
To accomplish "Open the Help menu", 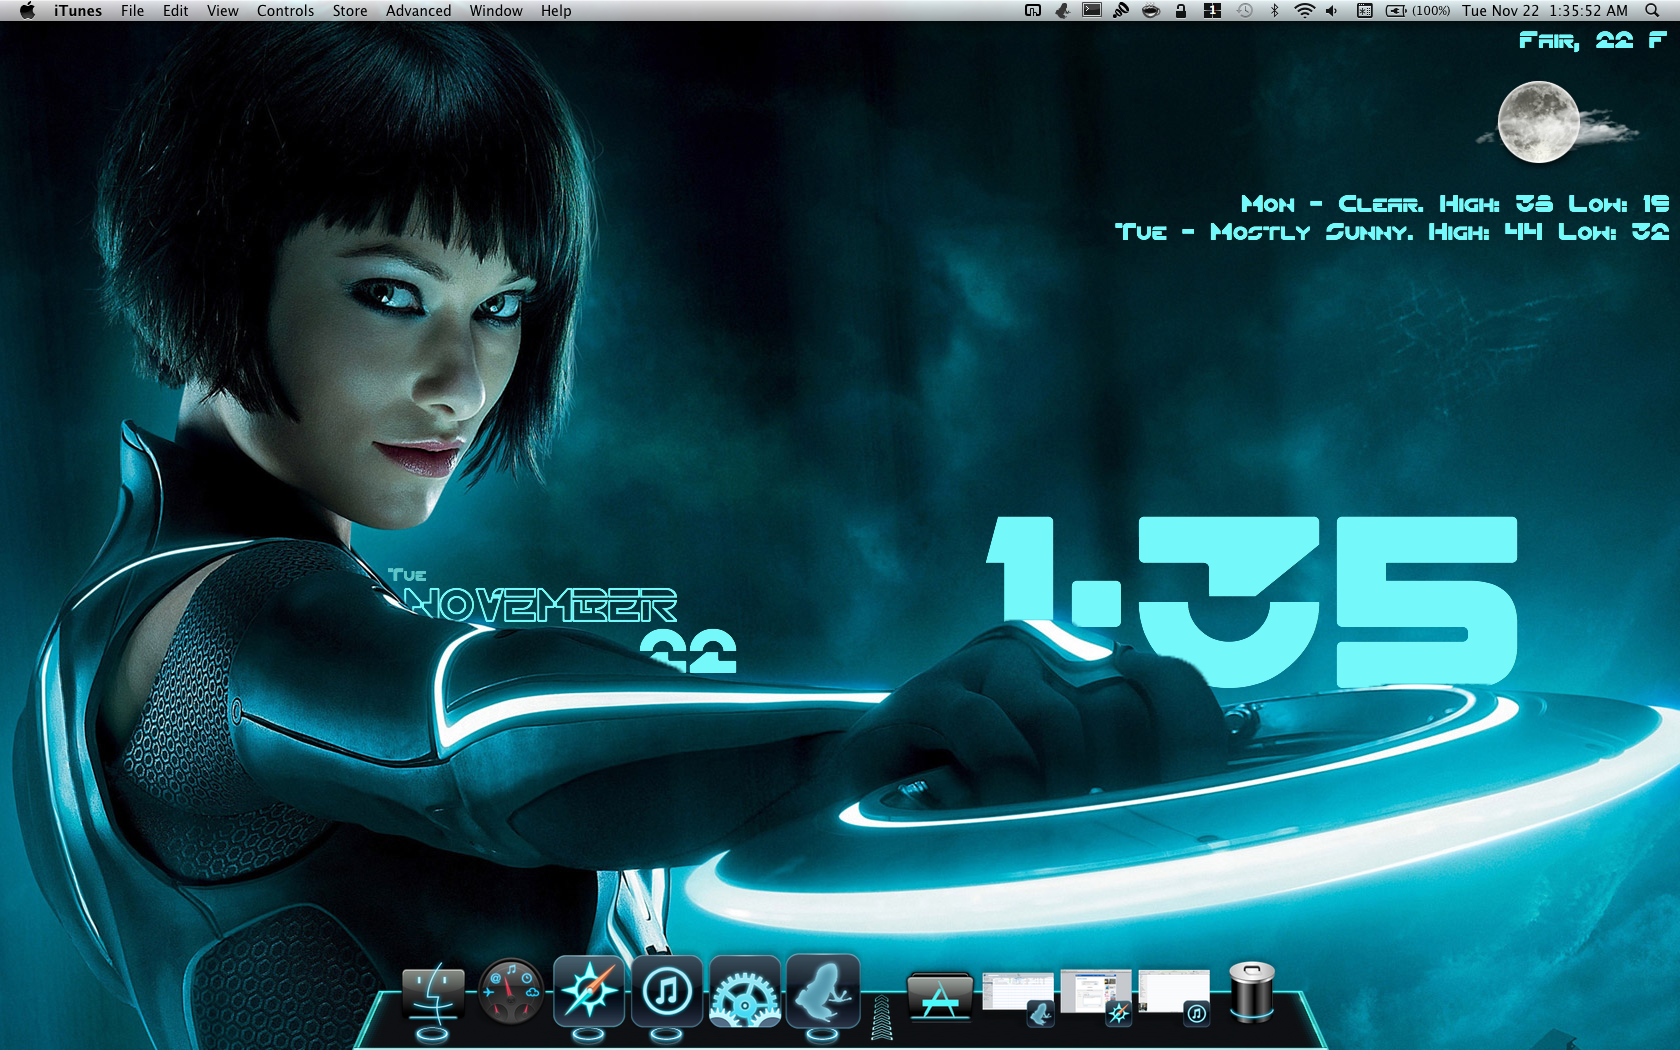I will click(556, 11).
